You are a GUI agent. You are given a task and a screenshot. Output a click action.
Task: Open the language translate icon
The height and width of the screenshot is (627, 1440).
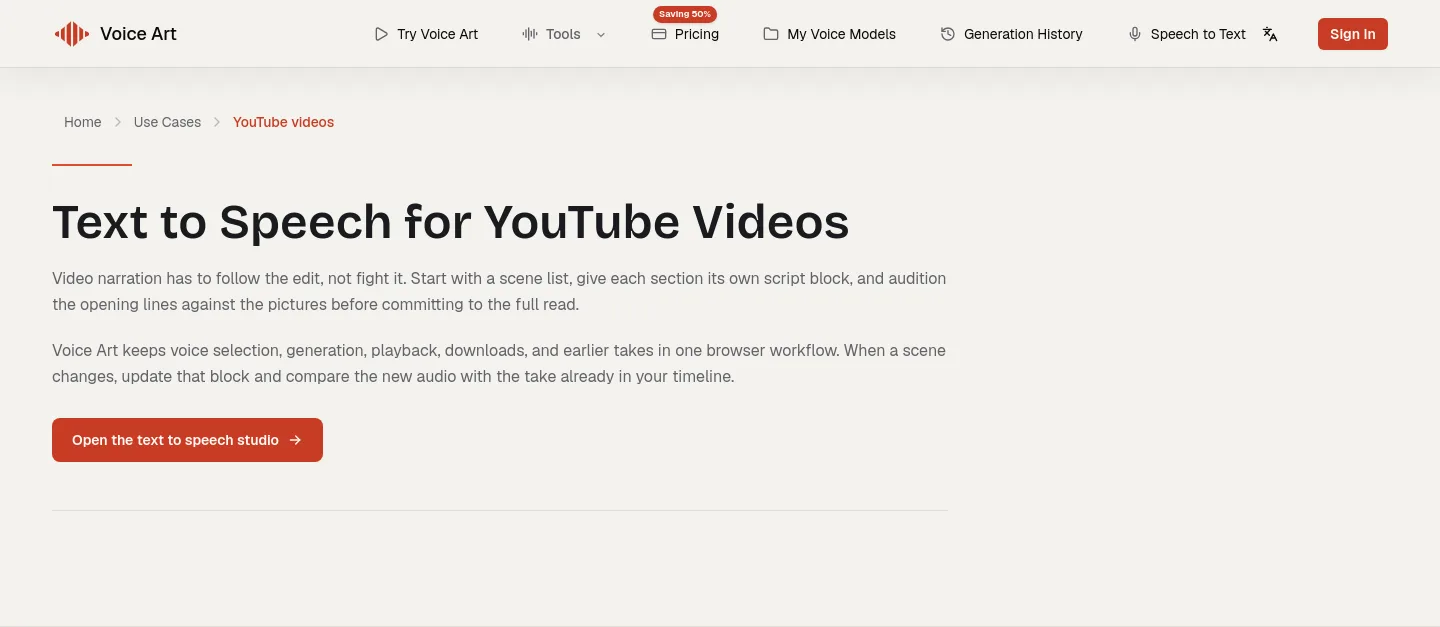coord(1270,34)
